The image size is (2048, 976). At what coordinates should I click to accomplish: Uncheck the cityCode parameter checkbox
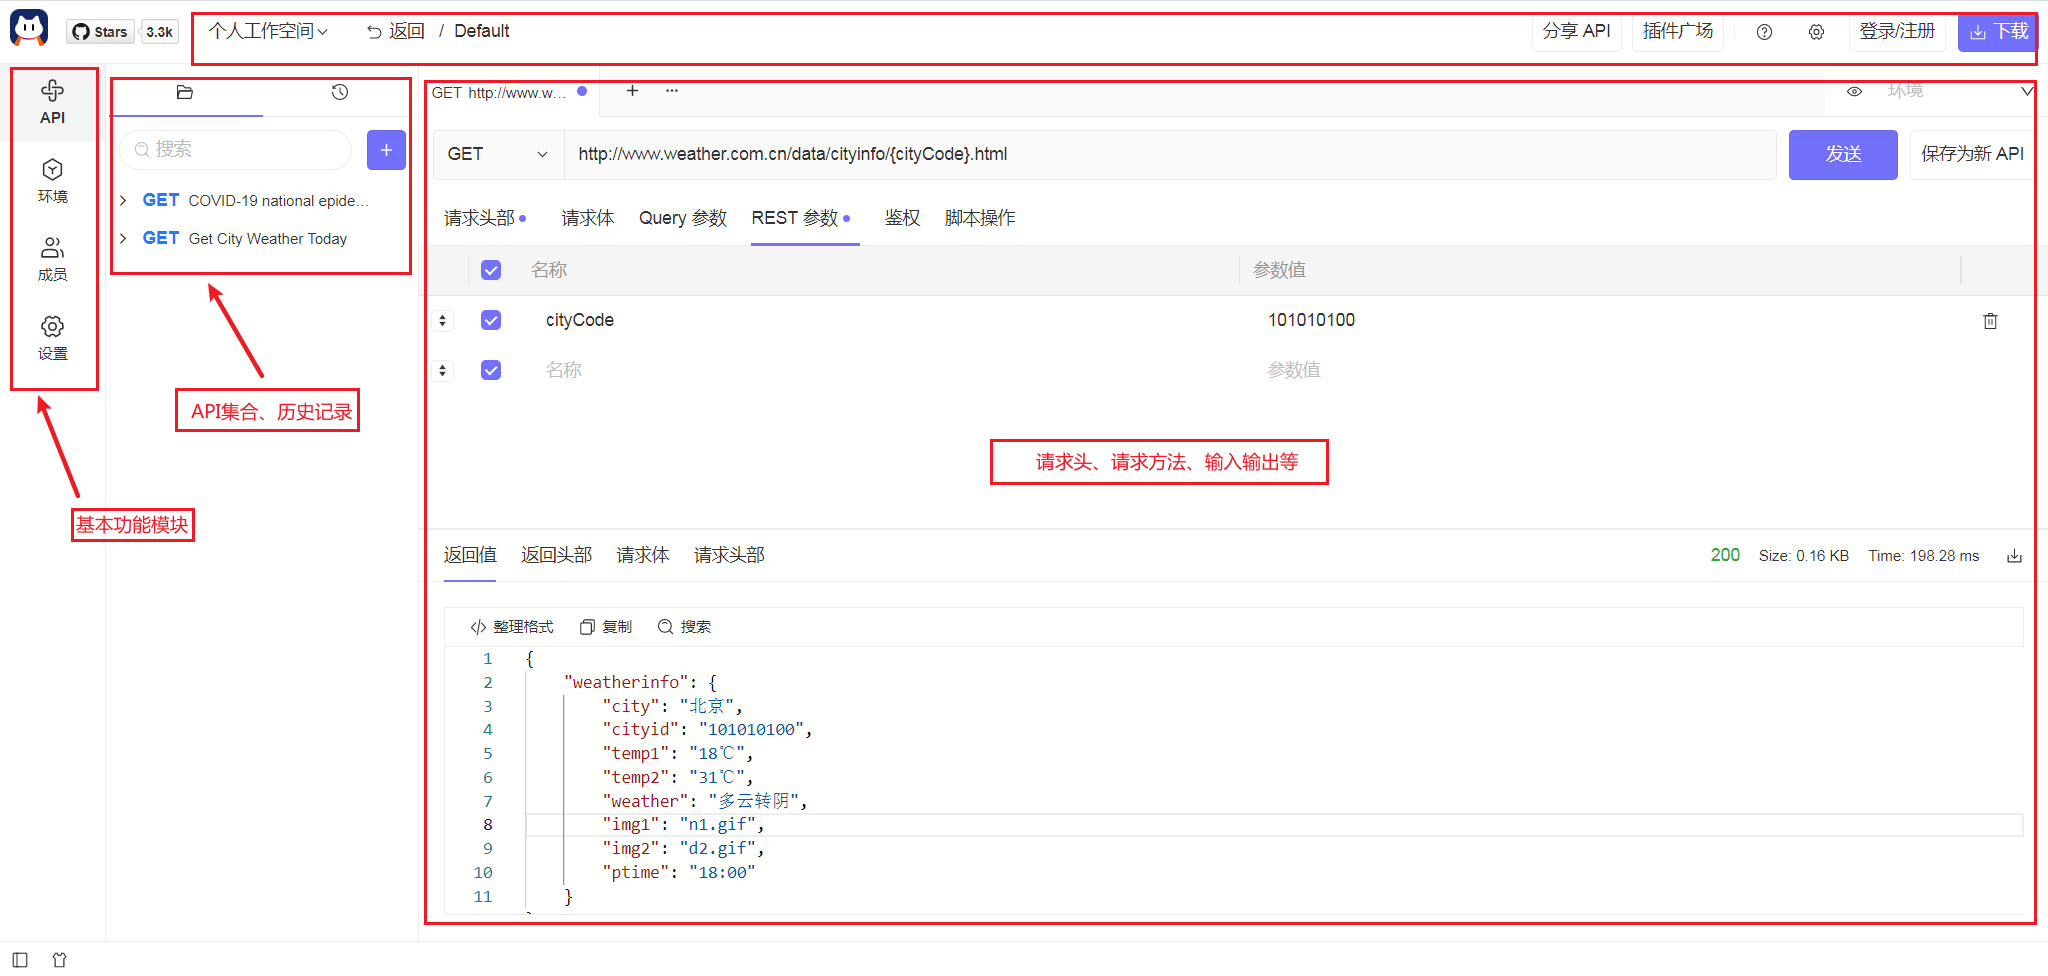[x=491, y=320]
